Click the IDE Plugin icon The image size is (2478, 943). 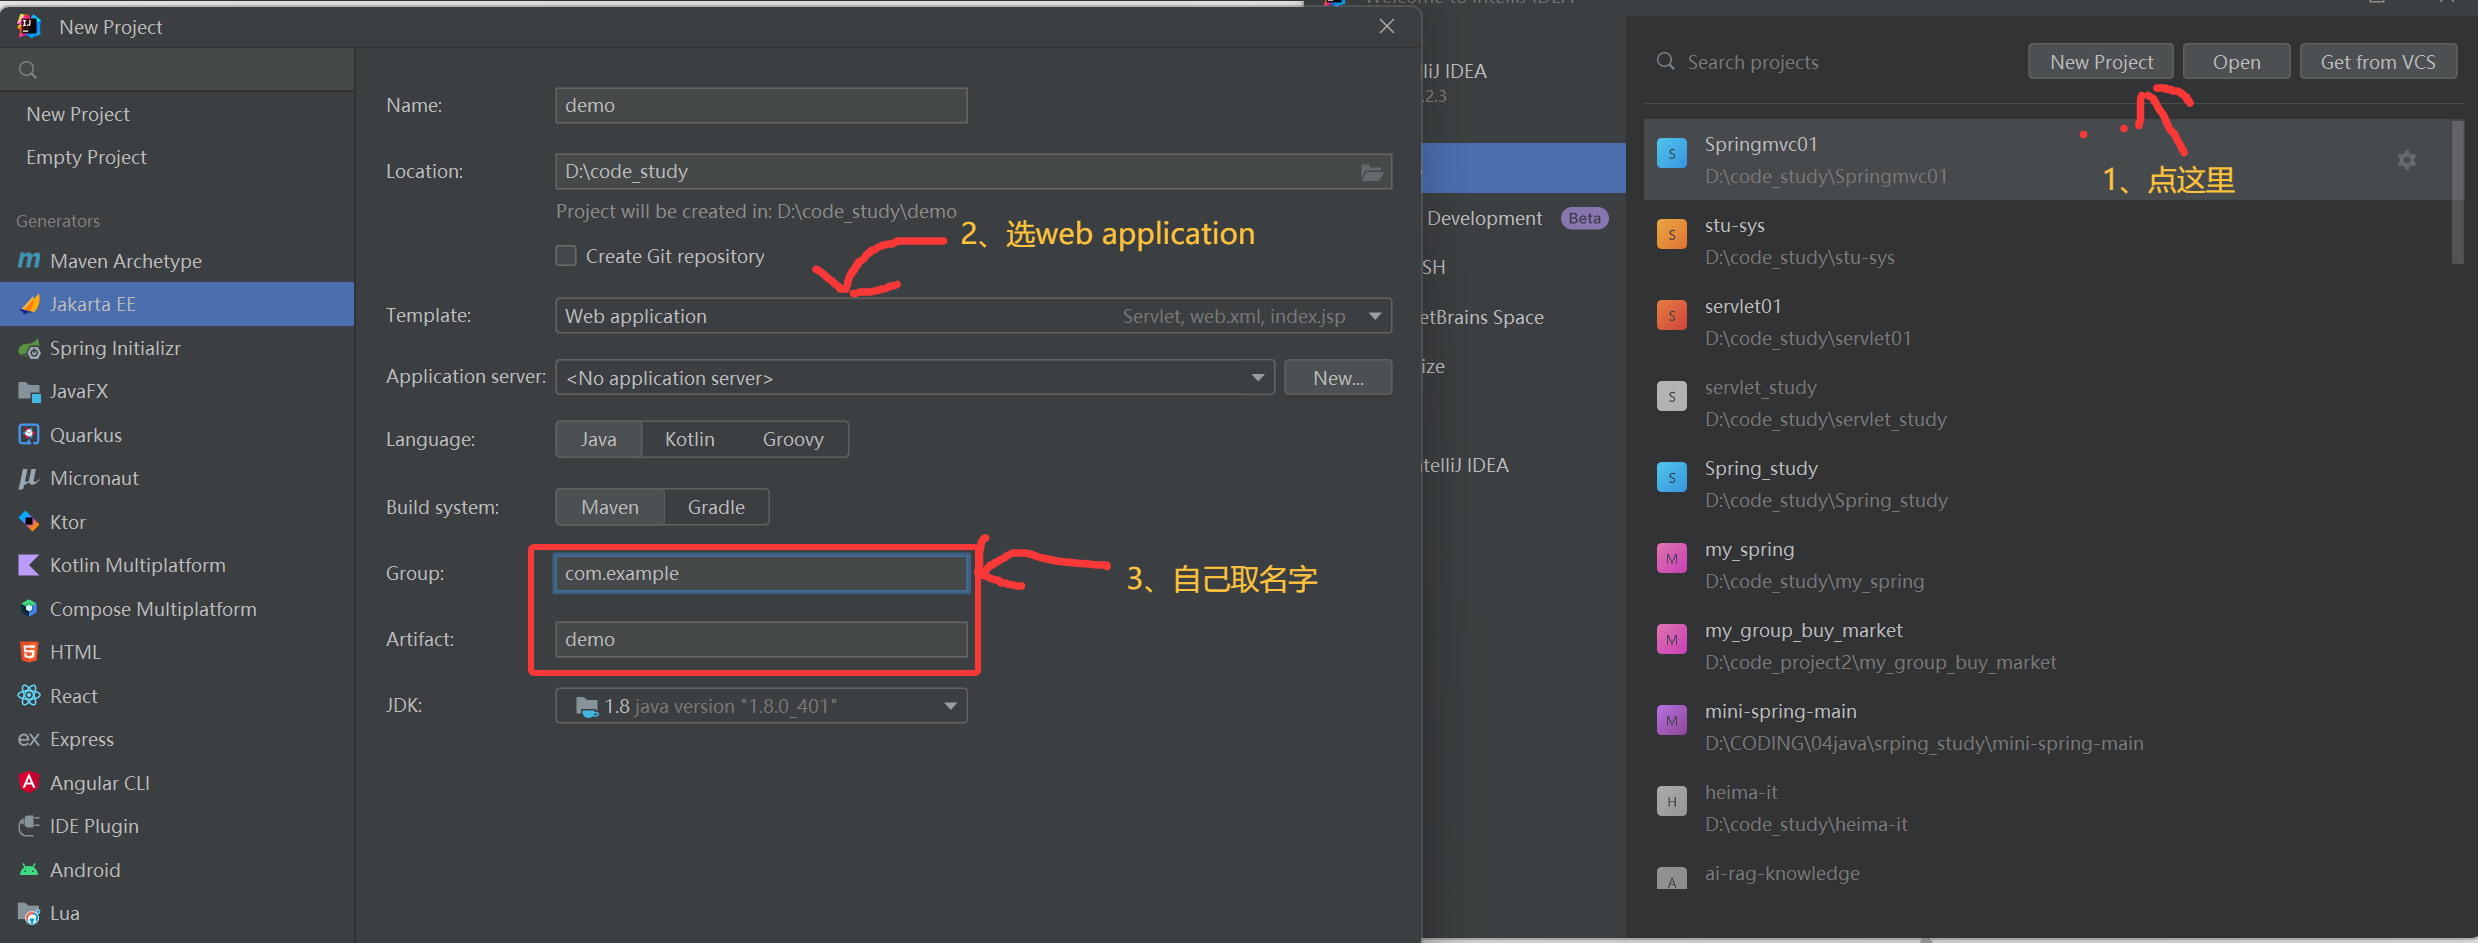pos(29,826)
